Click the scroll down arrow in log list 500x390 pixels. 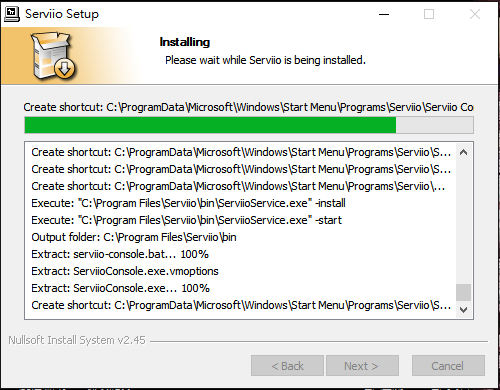coord(463,310)
